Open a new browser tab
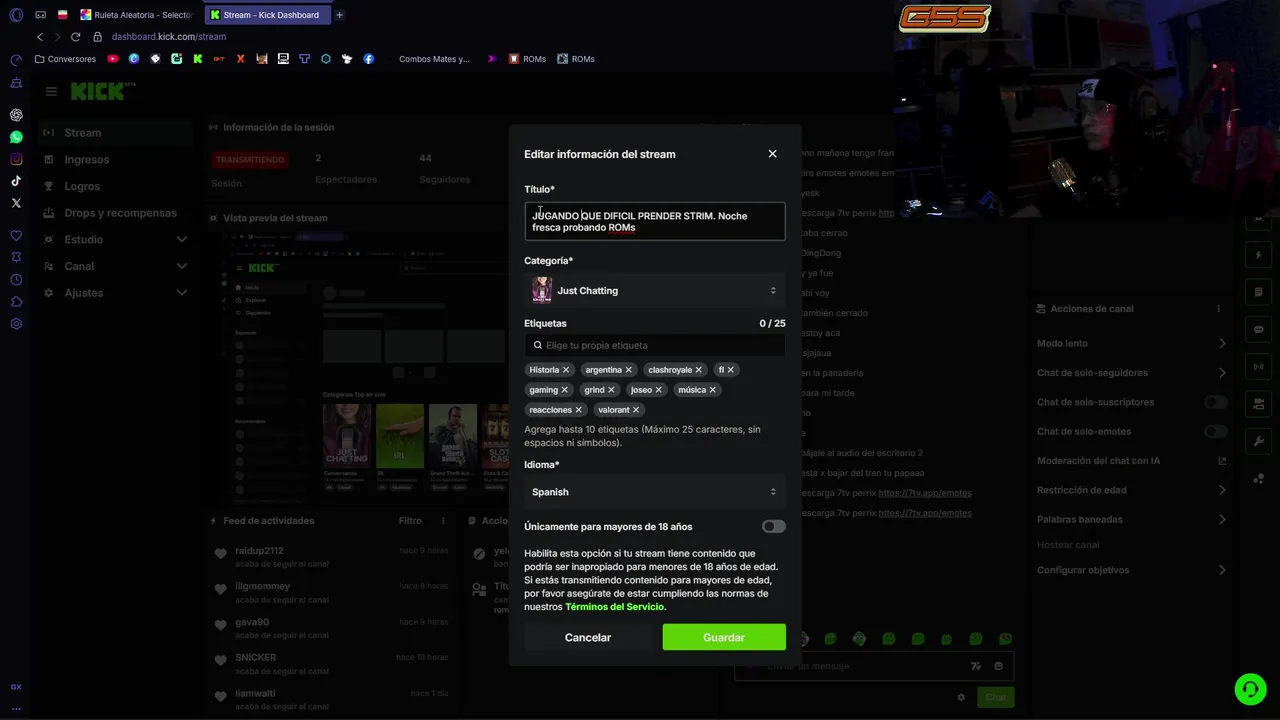1280x720 pixels. tap(339, 15)
